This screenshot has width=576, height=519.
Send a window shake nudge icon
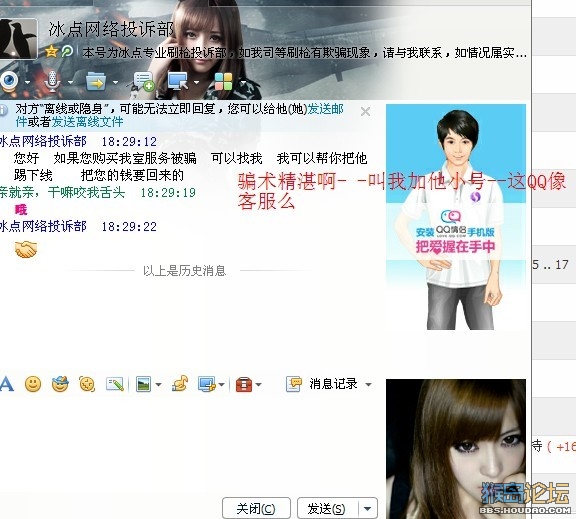click(87, 384)
